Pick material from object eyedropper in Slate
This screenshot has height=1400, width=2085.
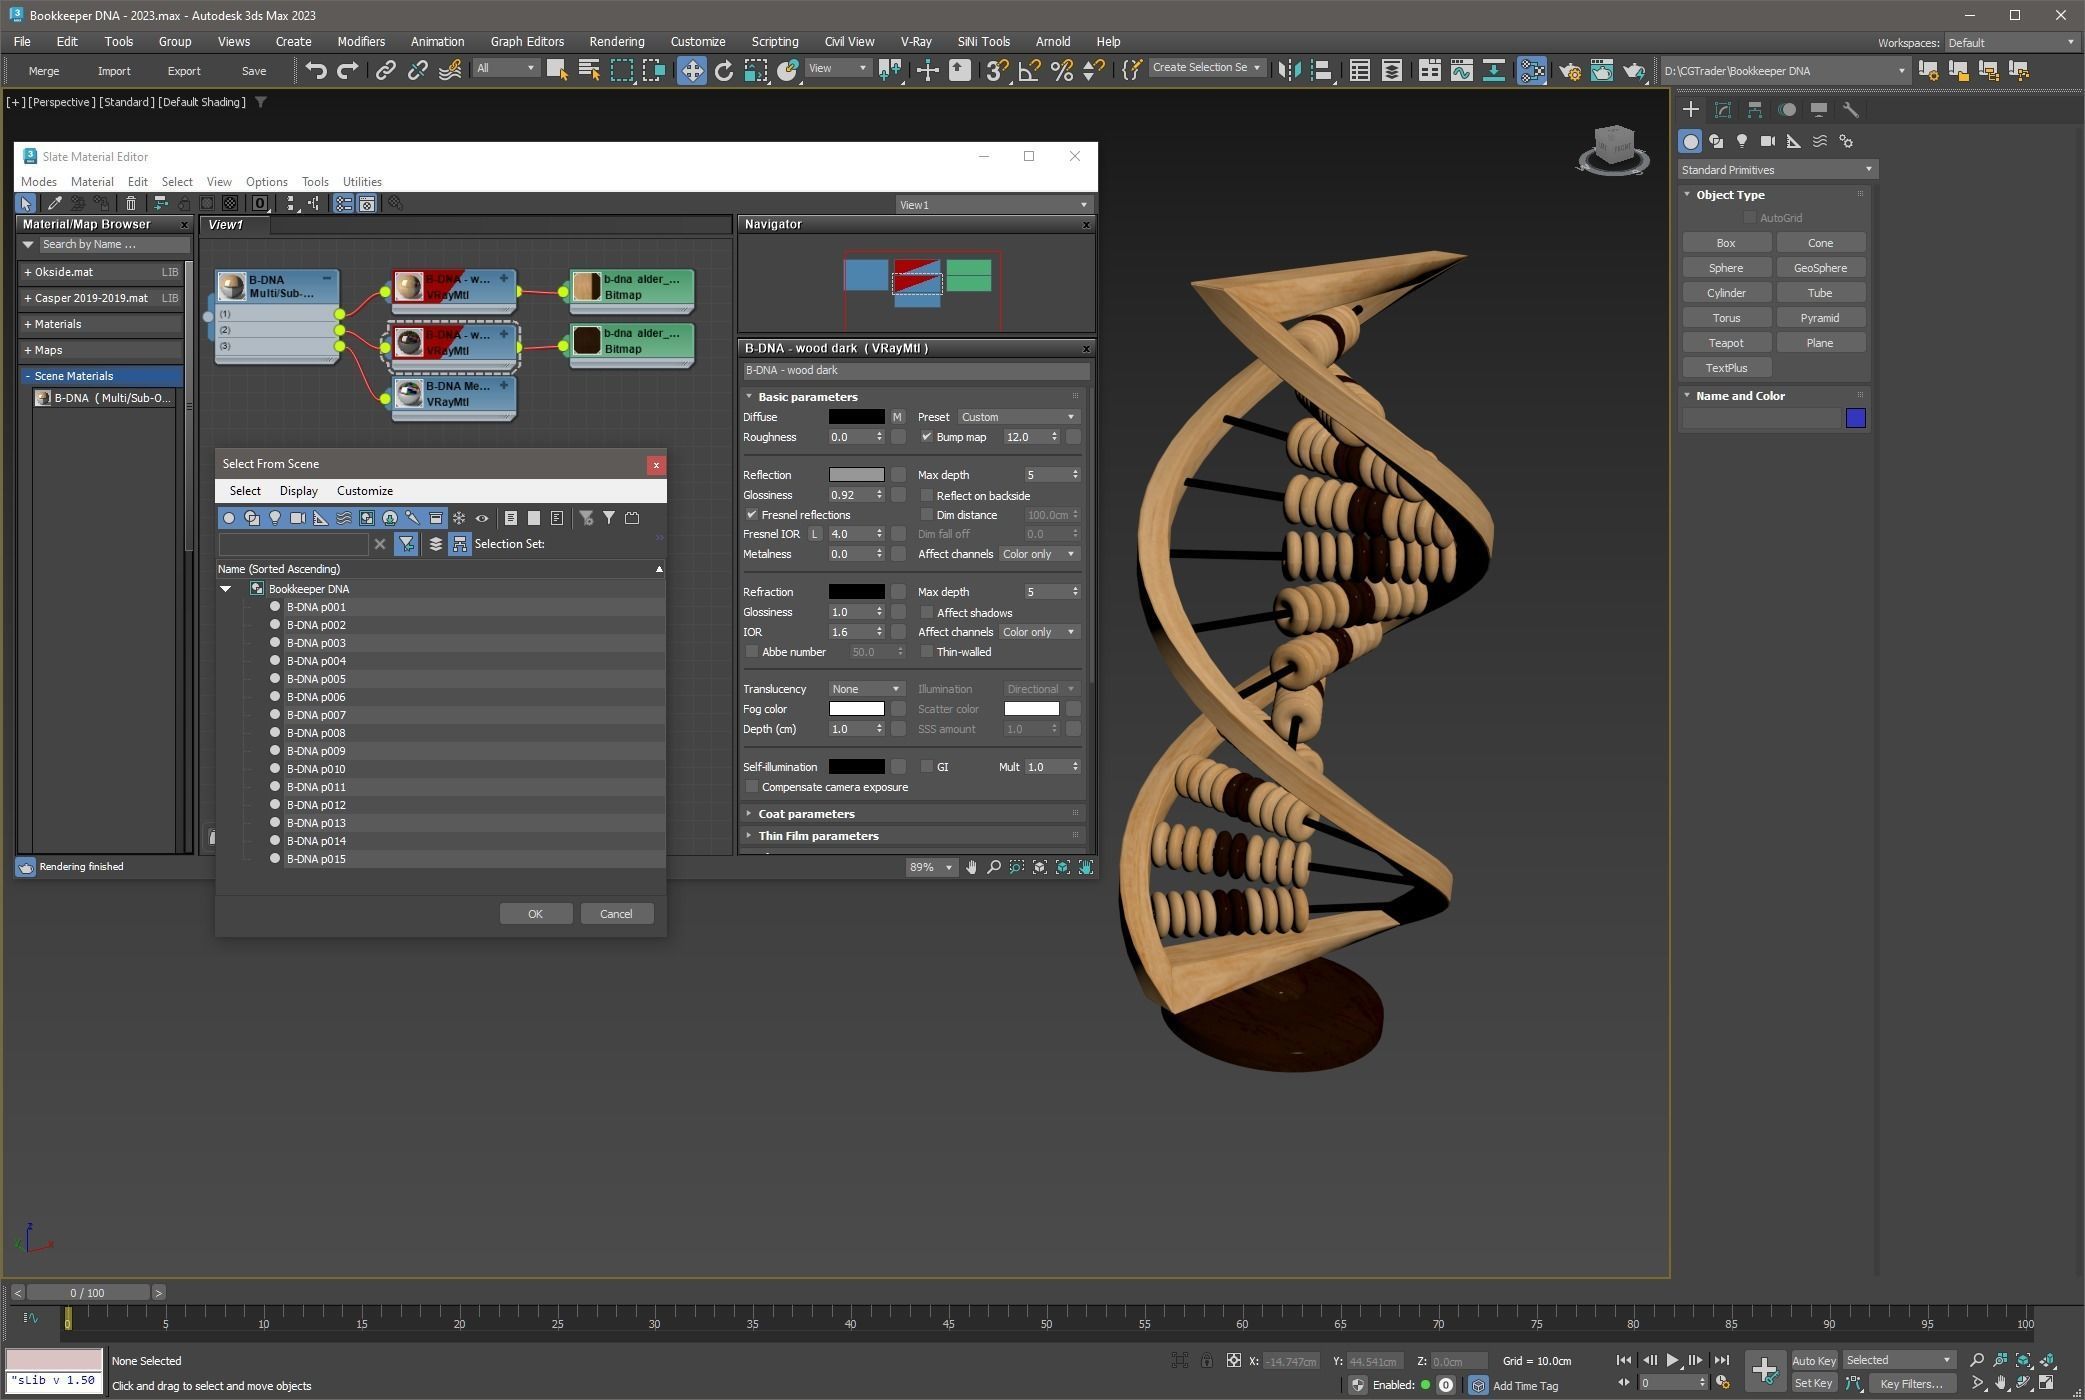[55, 204]
